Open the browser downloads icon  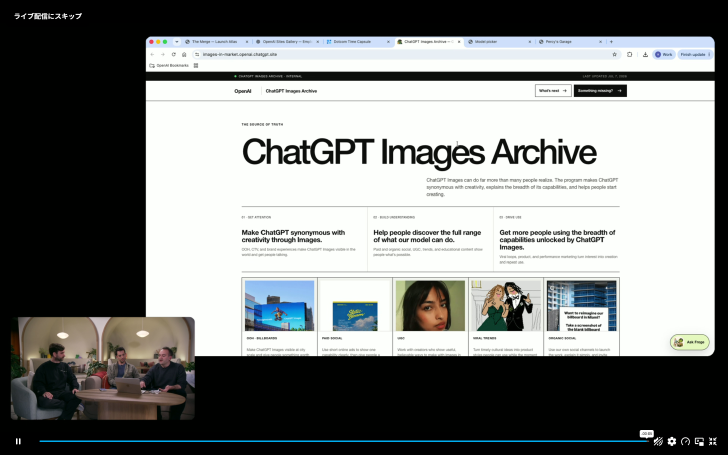coord(645,54)
